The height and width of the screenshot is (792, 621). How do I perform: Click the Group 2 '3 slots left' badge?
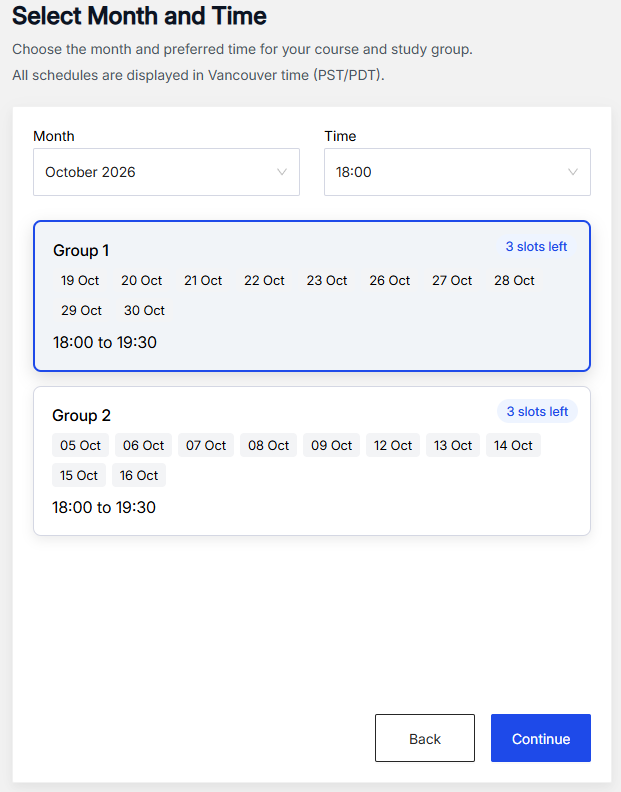coord(537,412)
